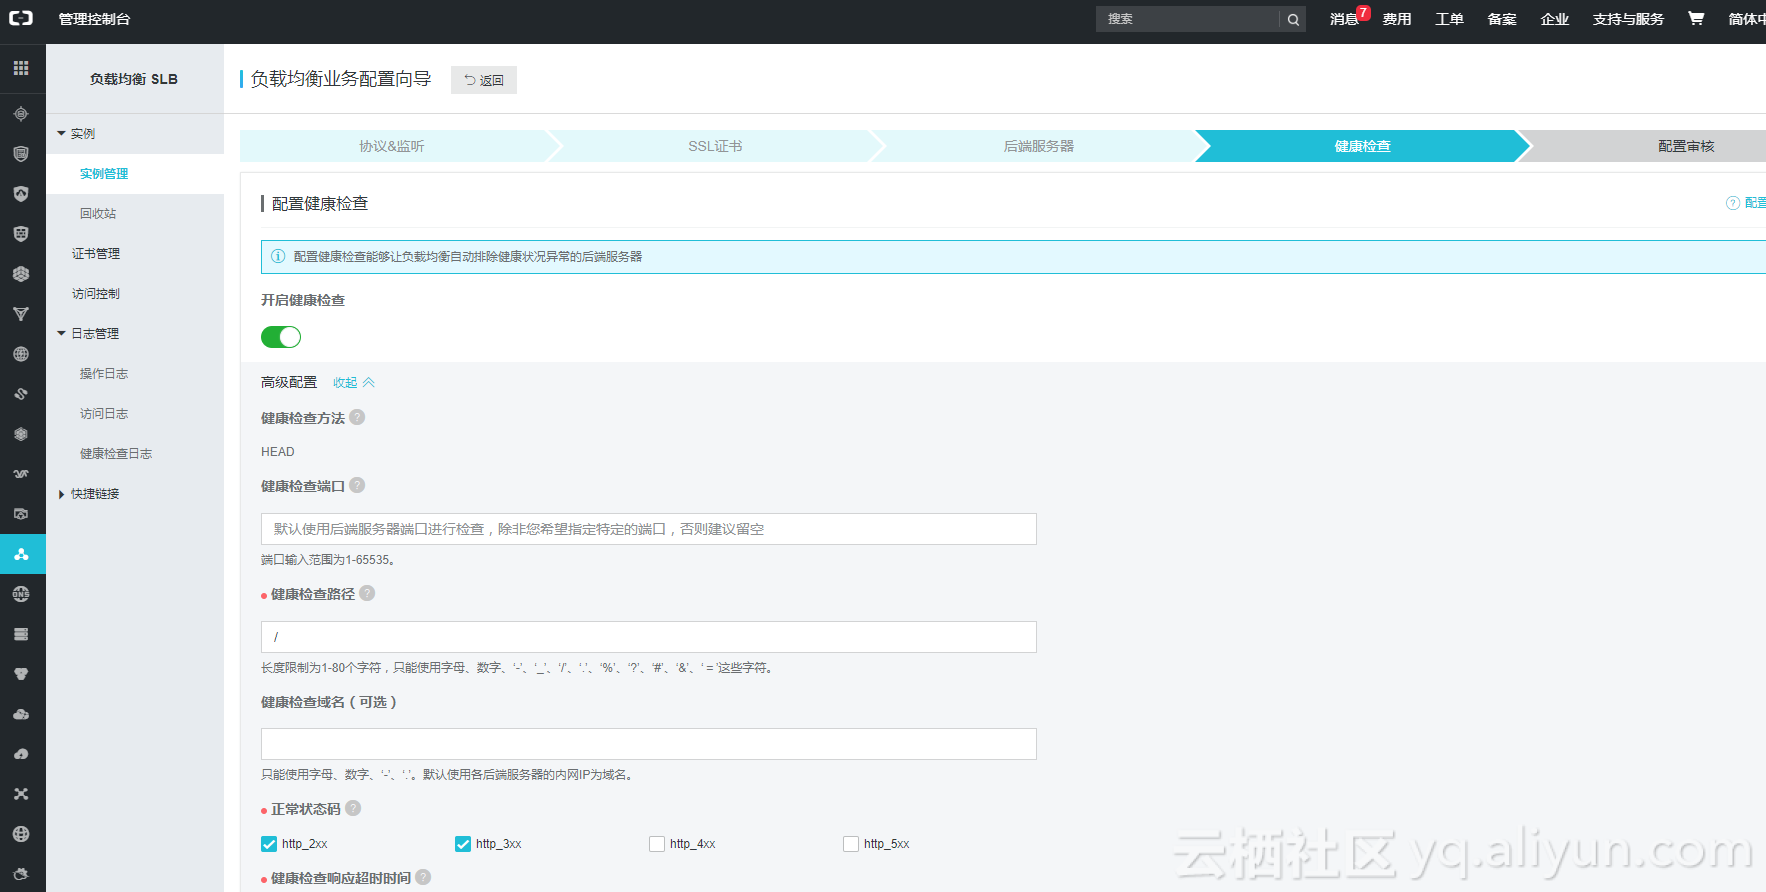Open the brick-wall firewall shield sidebar icon
This screenshot has width=1766, height=892.
(x=21, y=234)
